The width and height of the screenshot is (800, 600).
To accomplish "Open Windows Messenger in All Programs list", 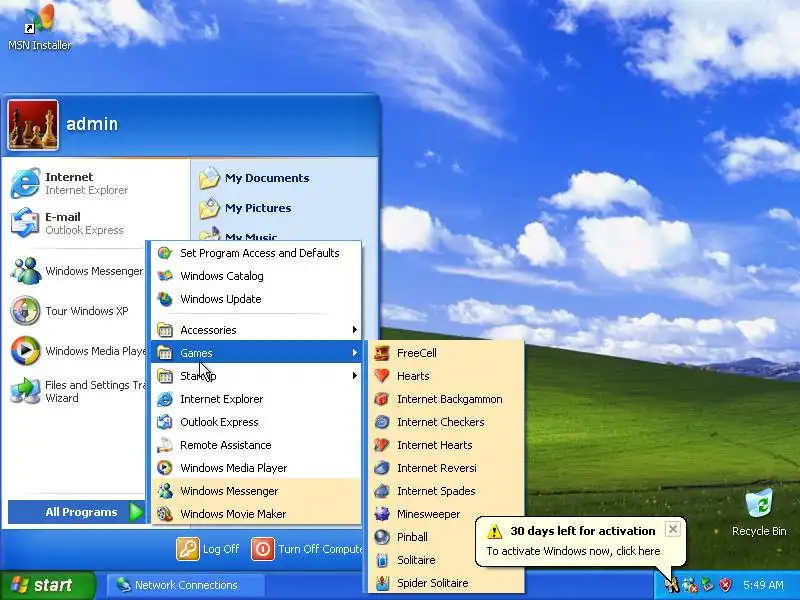I will pyautogui.click(x=256, y=491).
